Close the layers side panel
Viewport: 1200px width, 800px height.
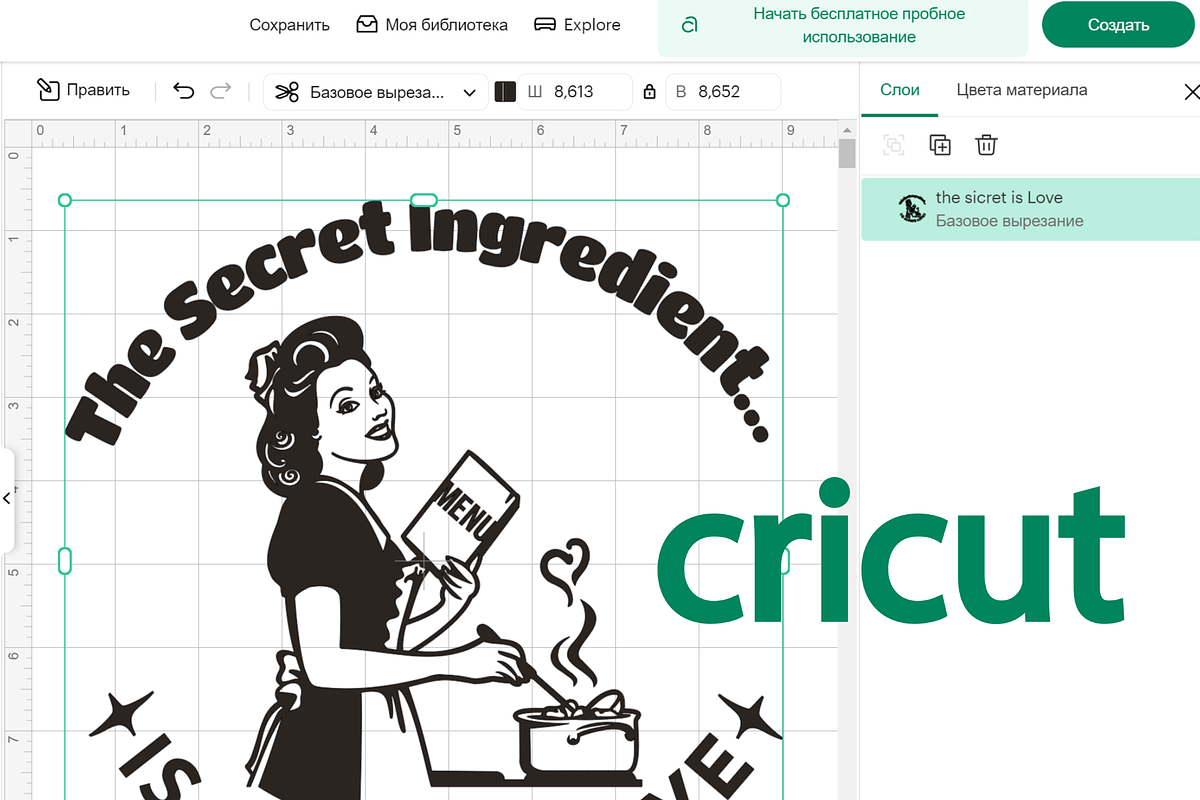1191,92
